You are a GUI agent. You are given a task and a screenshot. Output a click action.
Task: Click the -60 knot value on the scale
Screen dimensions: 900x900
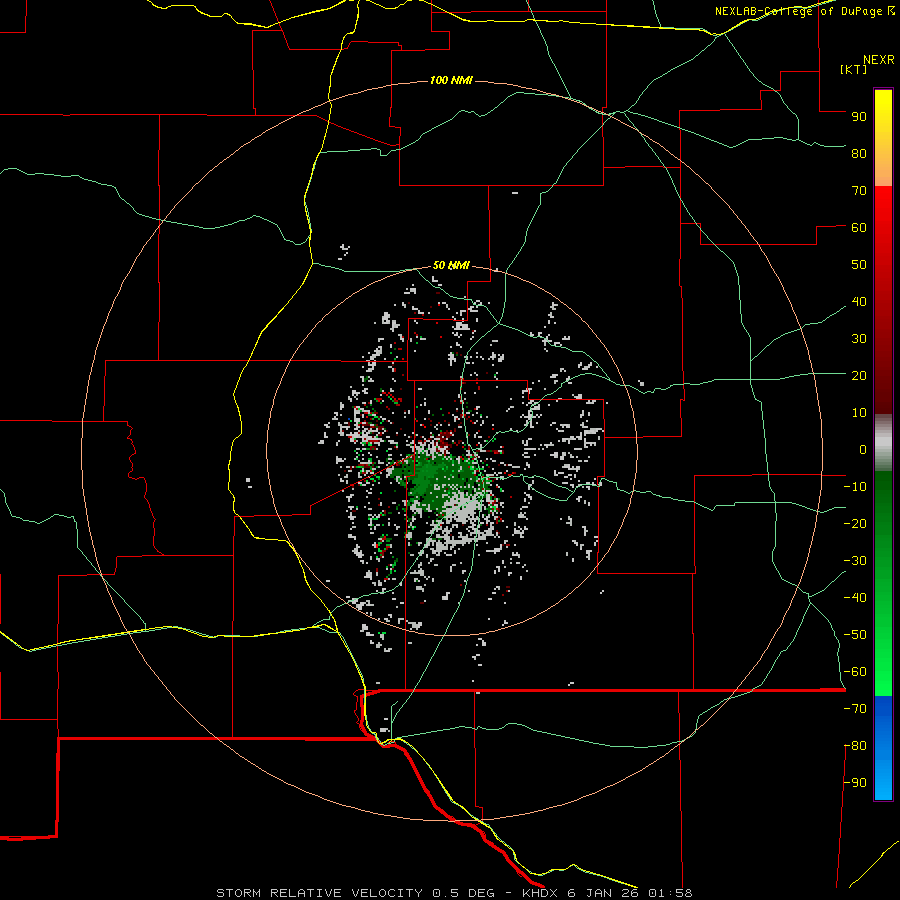coord(855,672)
